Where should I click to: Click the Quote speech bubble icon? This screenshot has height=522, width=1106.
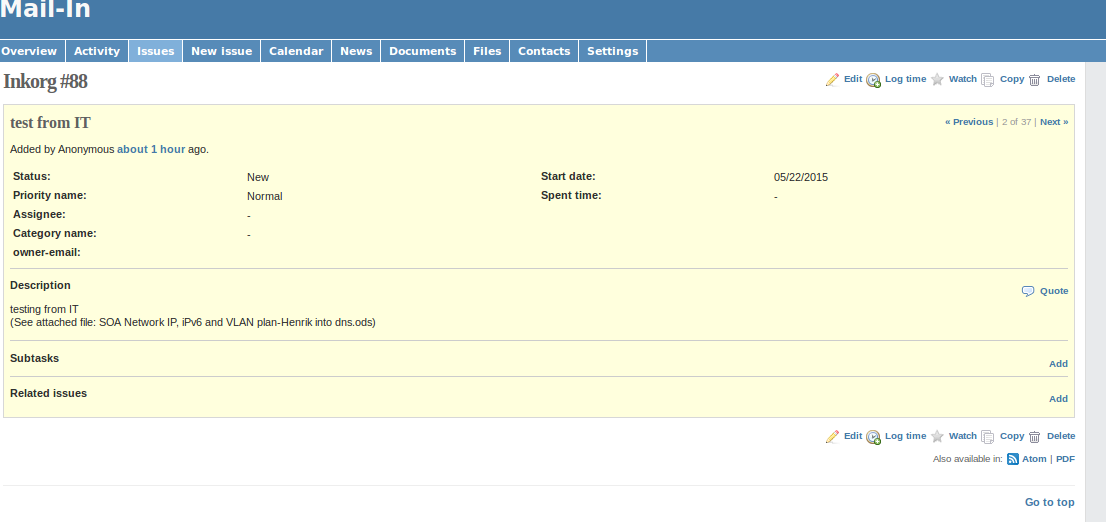(x=1028, y=291)
